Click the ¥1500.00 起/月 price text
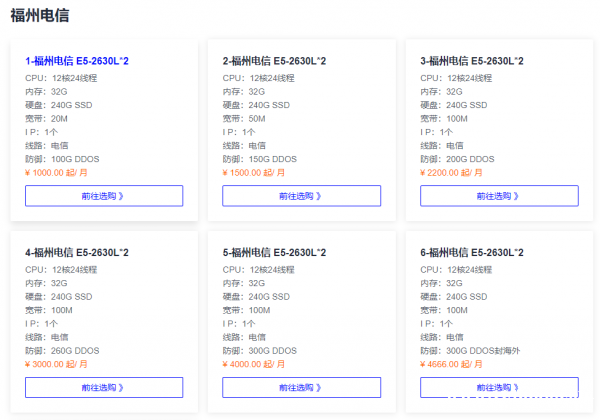 point(254,172)
